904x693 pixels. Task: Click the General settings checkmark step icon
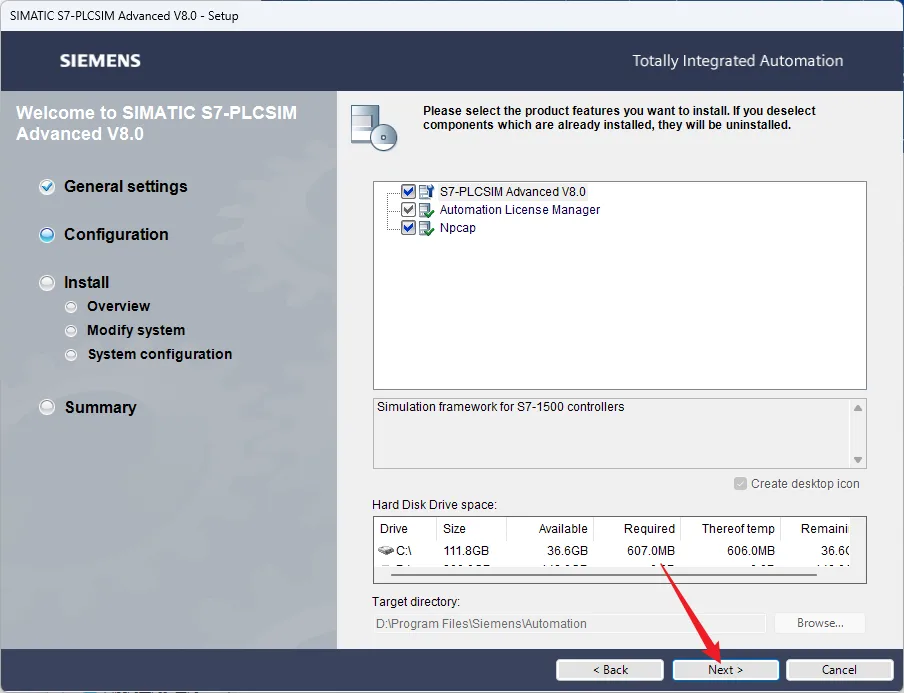click(x=47, y=187)
